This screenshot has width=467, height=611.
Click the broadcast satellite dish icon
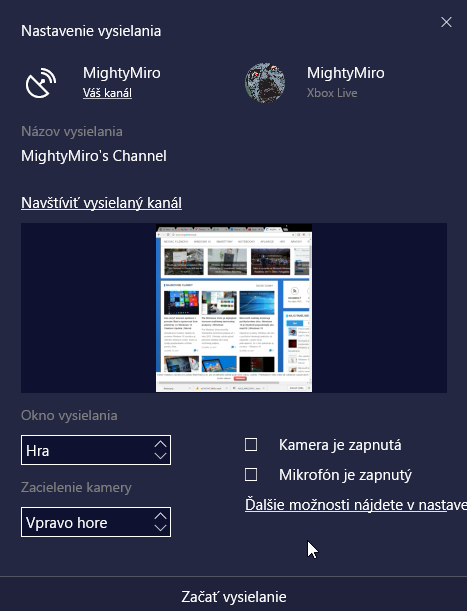click(41, 83)
